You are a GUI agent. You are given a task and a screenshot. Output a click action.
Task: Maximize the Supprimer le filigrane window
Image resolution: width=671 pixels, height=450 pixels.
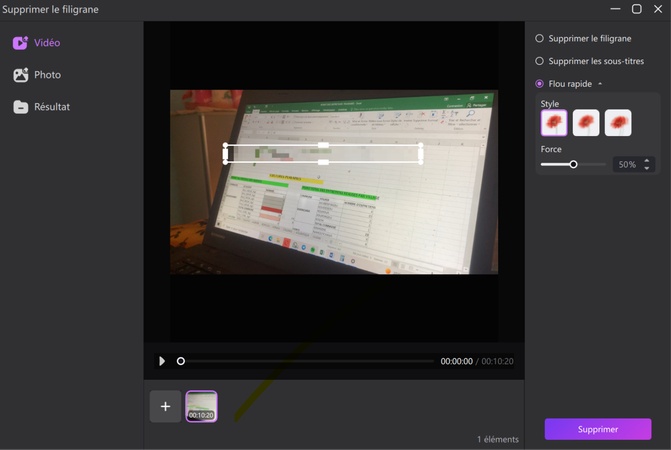click(x=637, y=9)
